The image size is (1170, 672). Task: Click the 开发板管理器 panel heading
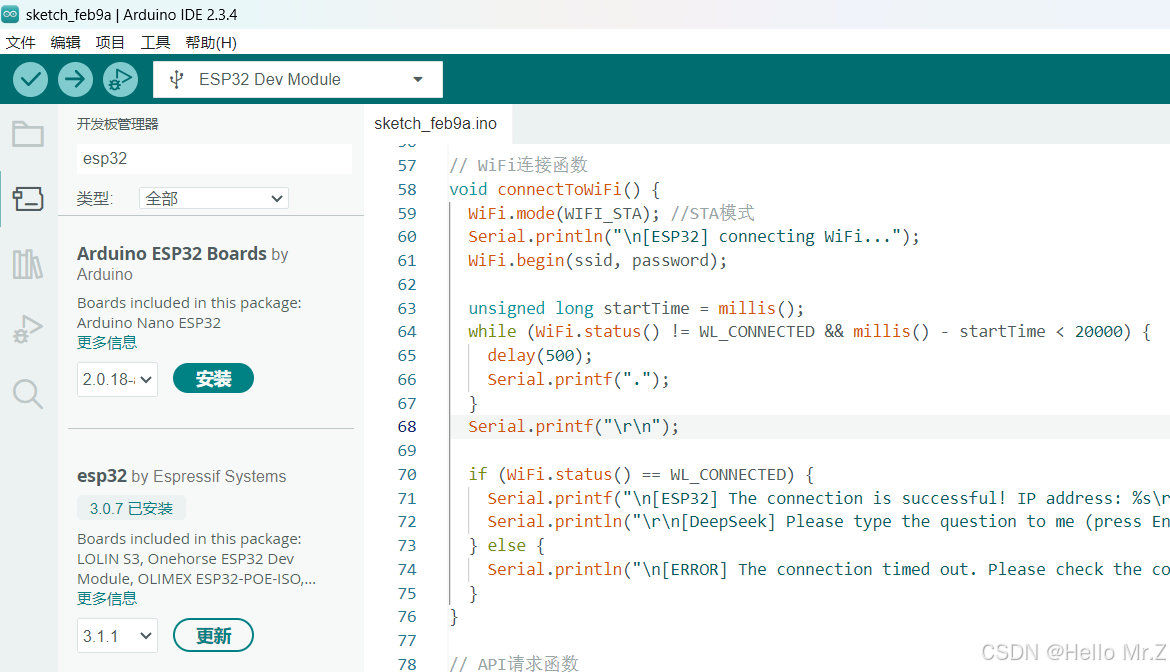118,124
